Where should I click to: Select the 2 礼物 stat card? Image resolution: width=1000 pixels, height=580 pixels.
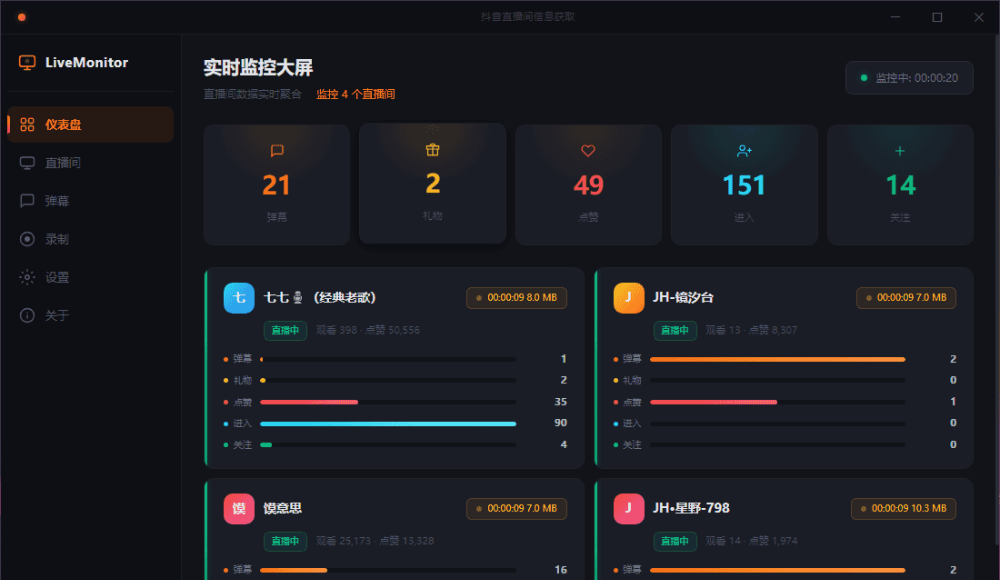click(x=432, y=184)
